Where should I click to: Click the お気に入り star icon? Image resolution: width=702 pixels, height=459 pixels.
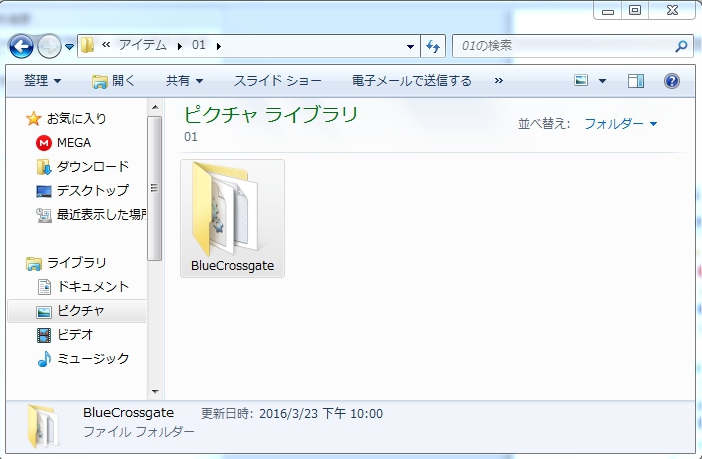(34, 119)
